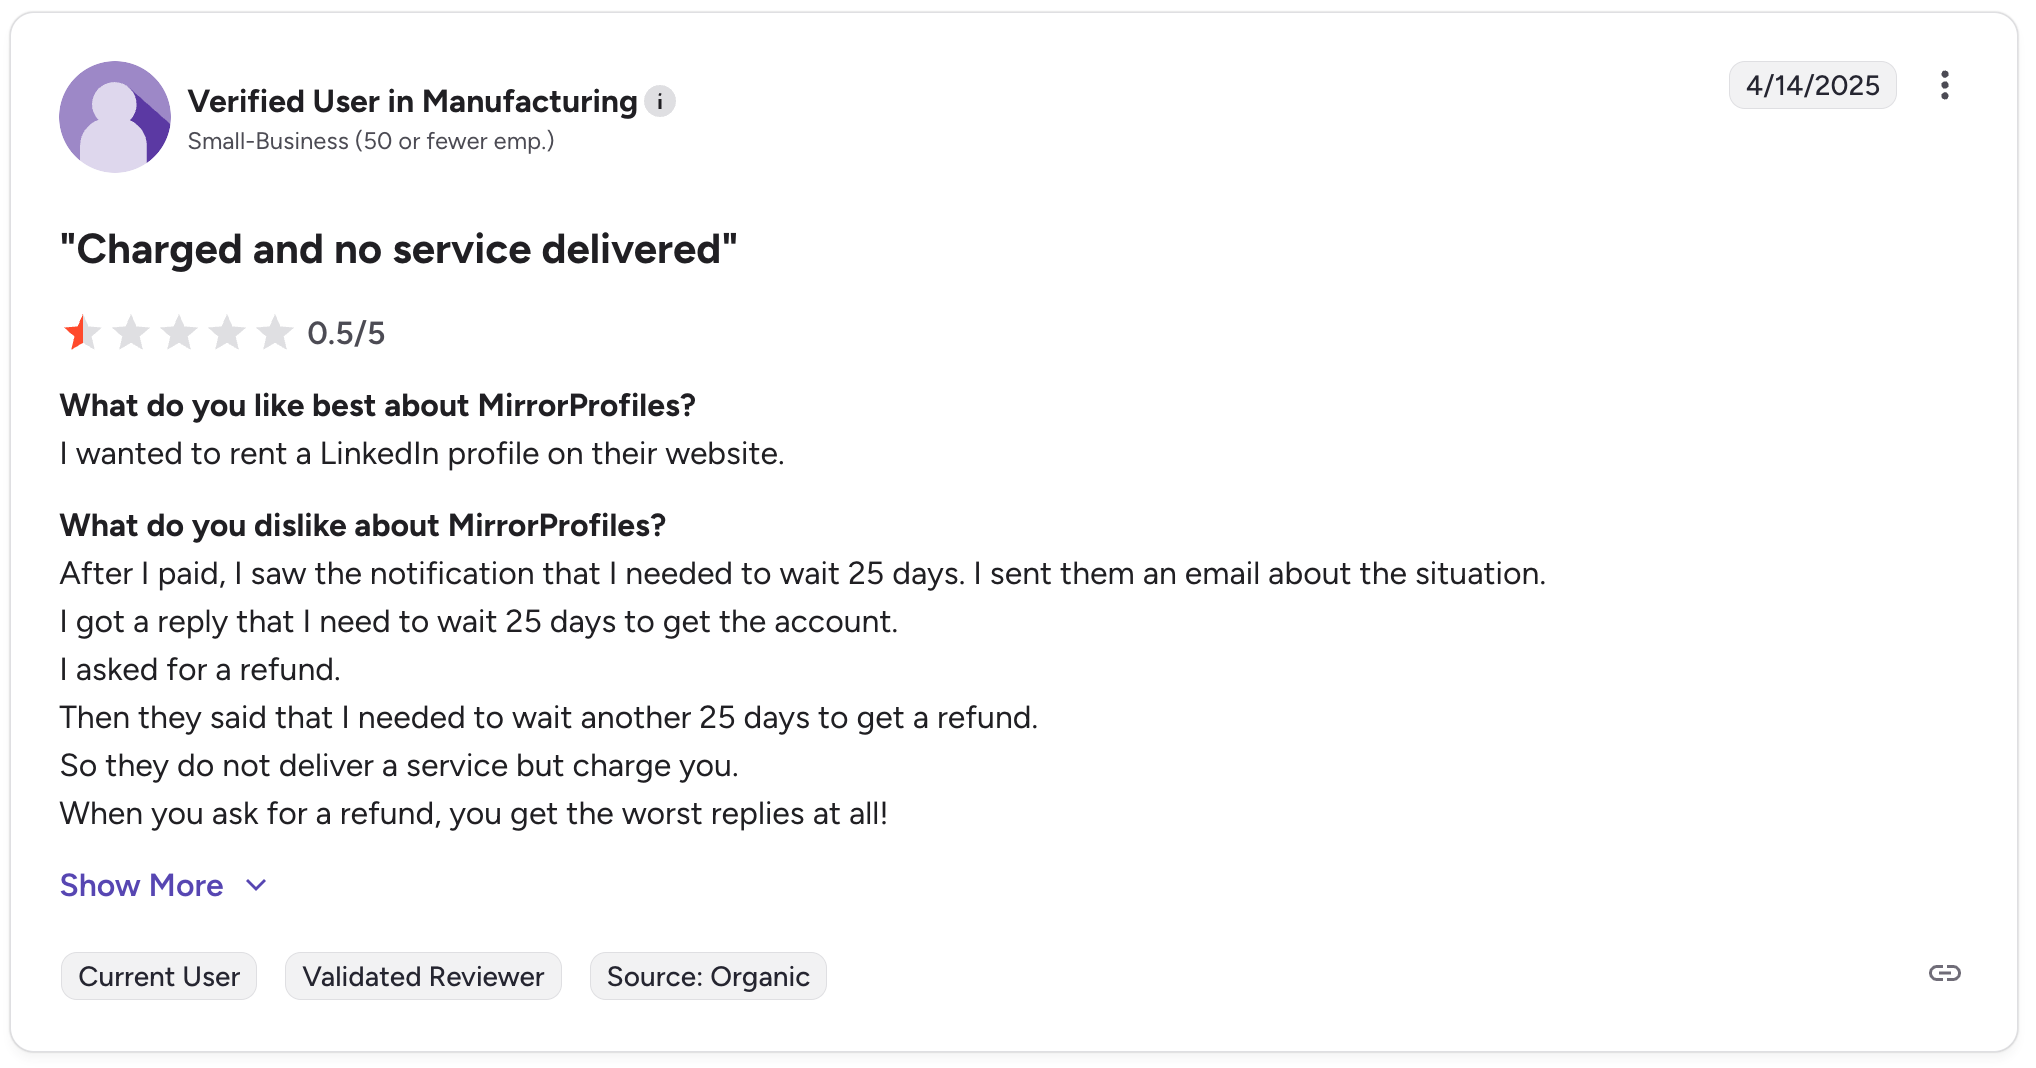Click the third gray rating star
The image size is (2036, 1068).
click(179, 333)
